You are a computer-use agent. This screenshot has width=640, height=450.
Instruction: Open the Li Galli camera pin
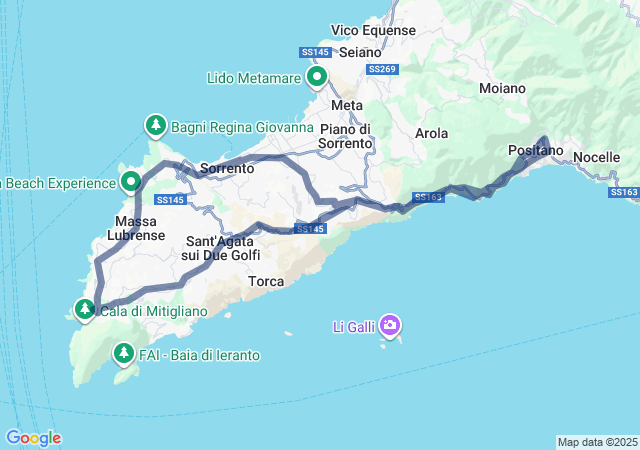click(x=390, y=326)
